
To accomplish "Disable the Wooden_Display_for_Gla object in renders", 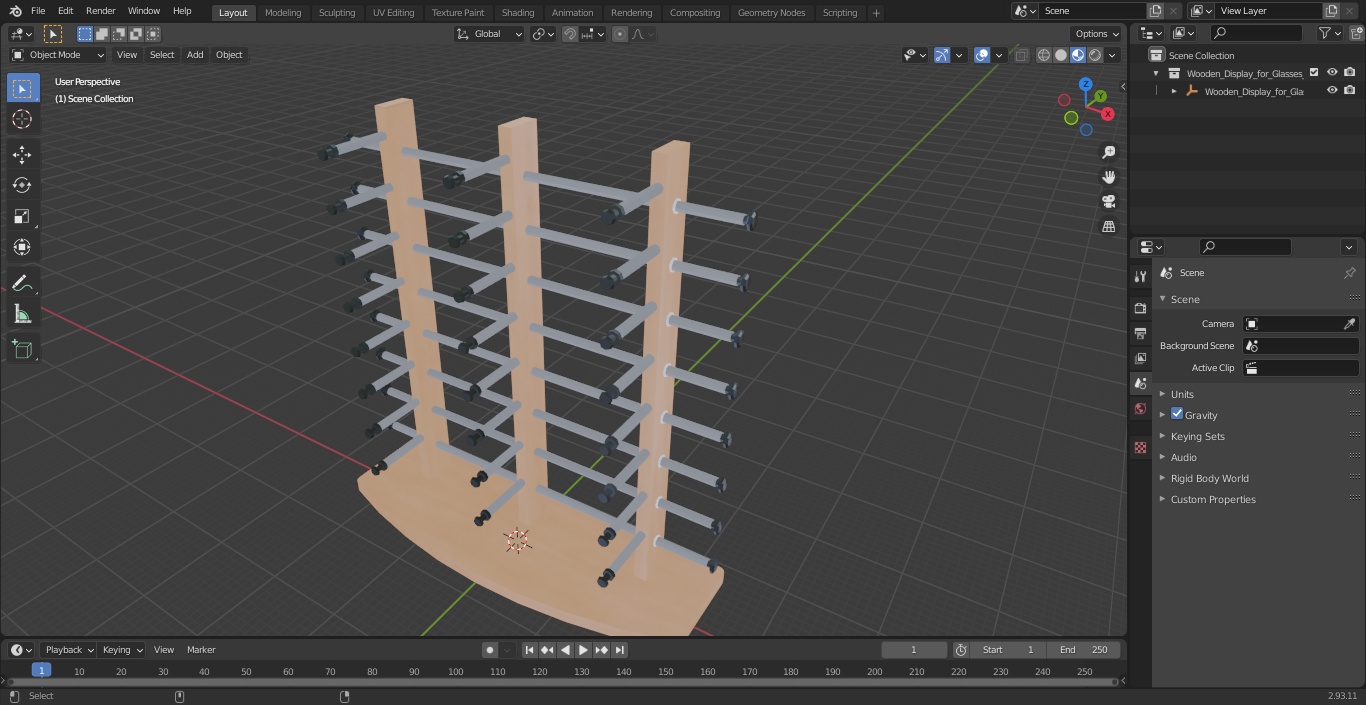I will click(x=1350, y=91).
